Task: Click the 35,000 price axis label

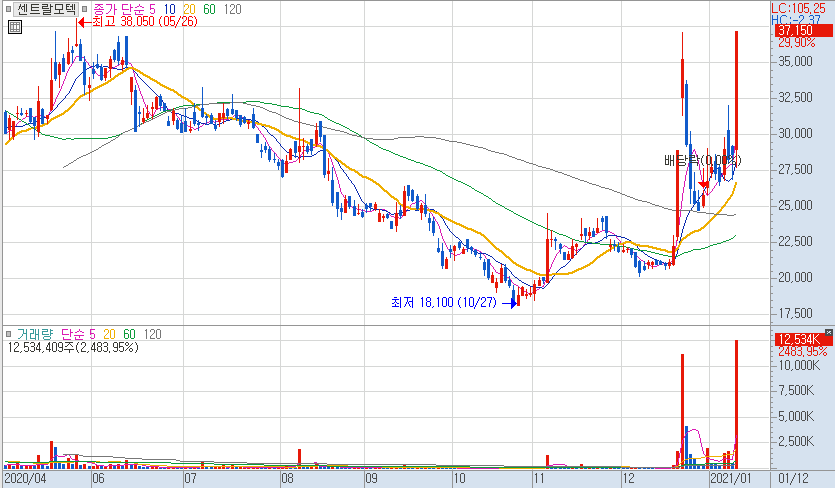Action: (796, 62)
